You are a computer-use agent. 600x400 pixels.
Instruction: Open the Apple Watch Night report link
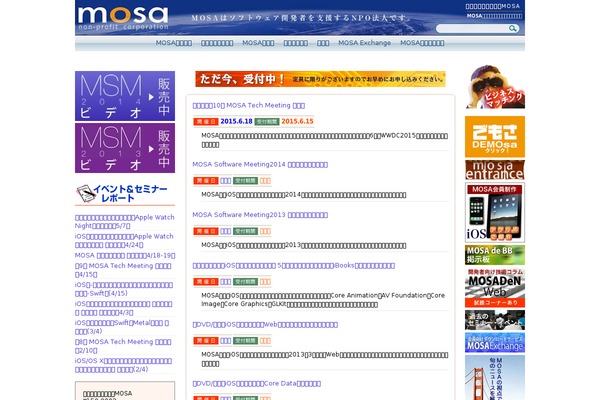pyautogui.click(x=125, y=221)
